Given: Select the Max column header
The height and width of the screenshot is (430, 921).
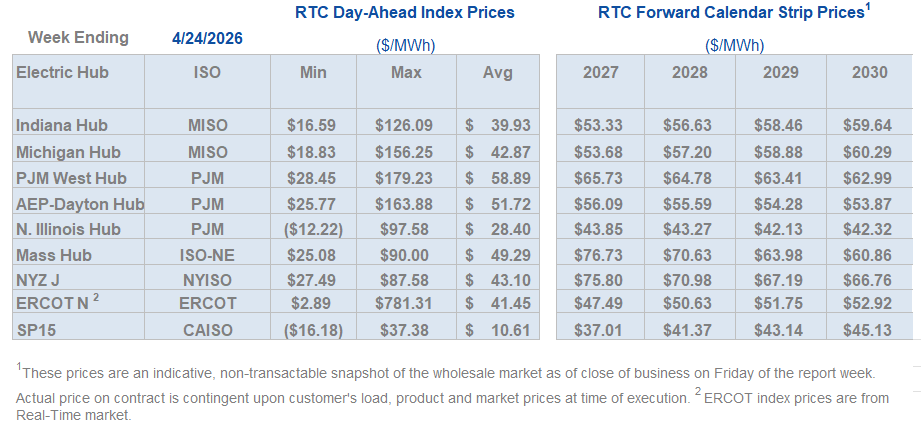Looking at the screenshot, I should click(405, 72).
